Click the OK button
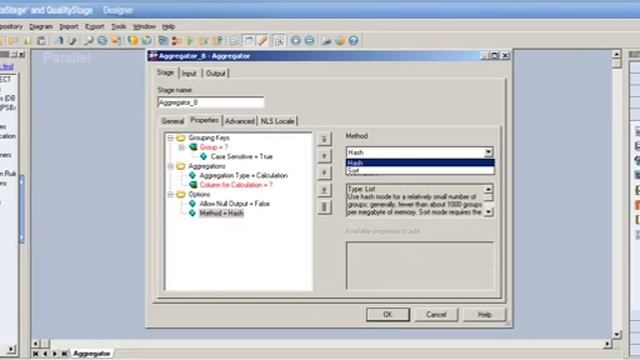Screen dimensions: 640x360 [x=388, y=314]
